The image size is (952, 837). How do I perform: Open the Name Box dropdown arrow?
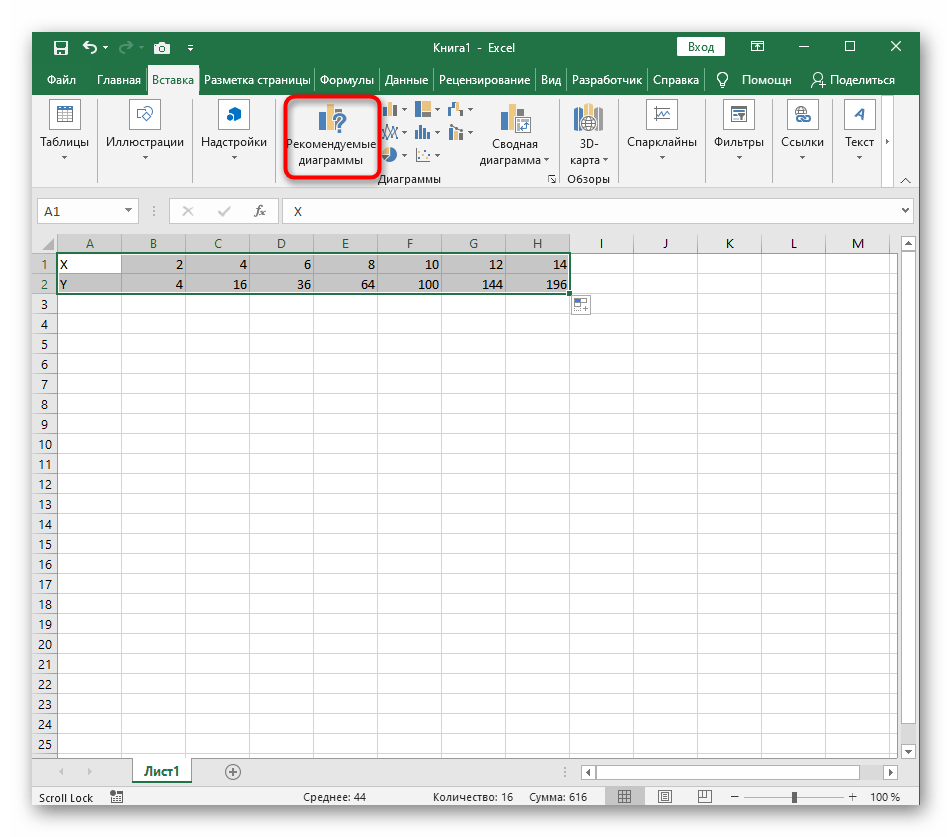(x=128, y=211)
